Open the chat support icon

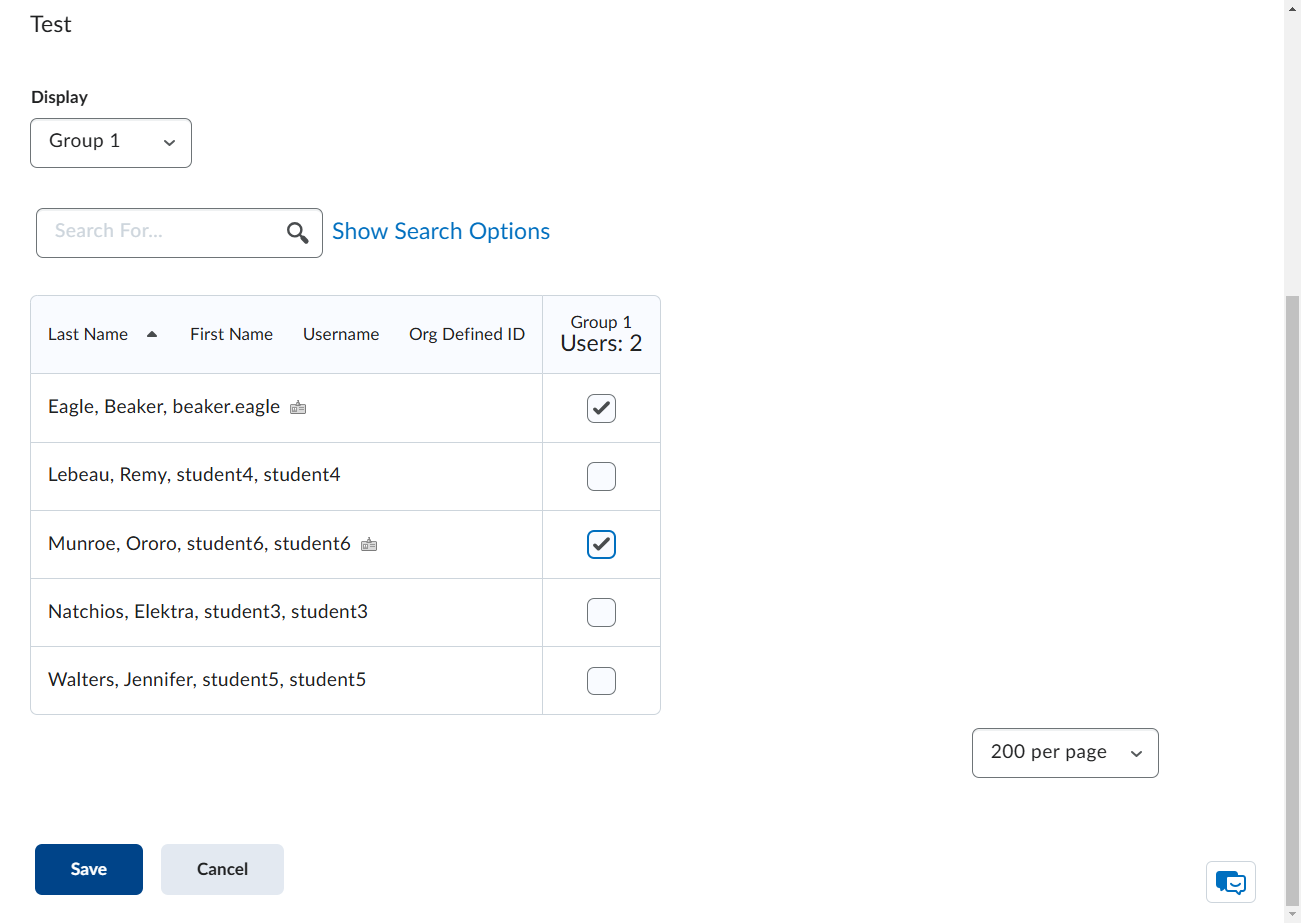click(1230, 882)
